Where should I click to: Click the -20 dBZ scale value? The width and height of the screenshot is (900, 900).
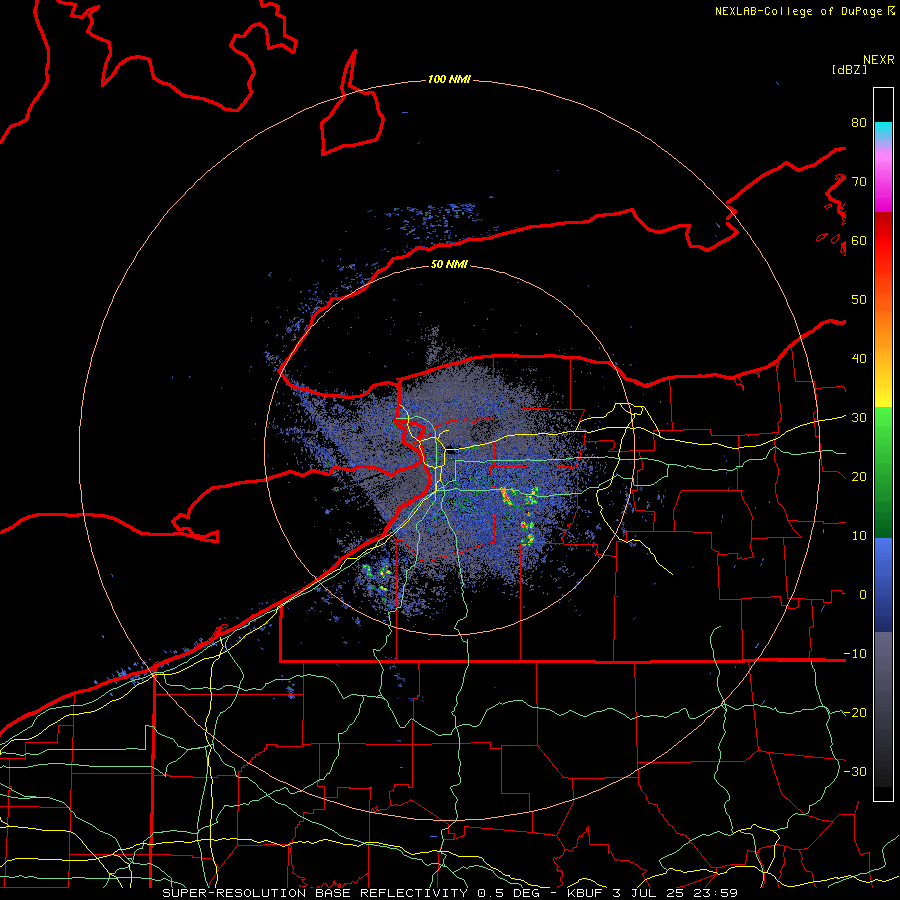pos(855,713)
